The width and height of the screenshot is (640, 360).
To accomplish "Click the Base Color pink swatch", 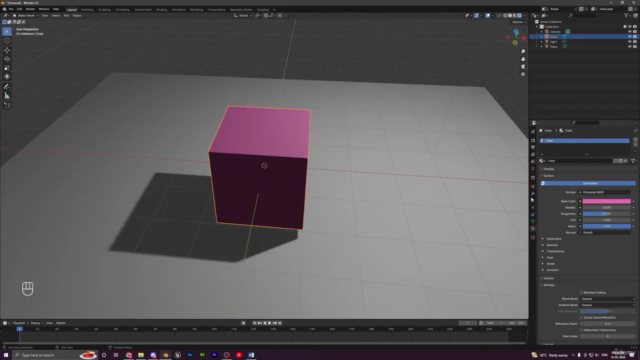I will (606, 201).
